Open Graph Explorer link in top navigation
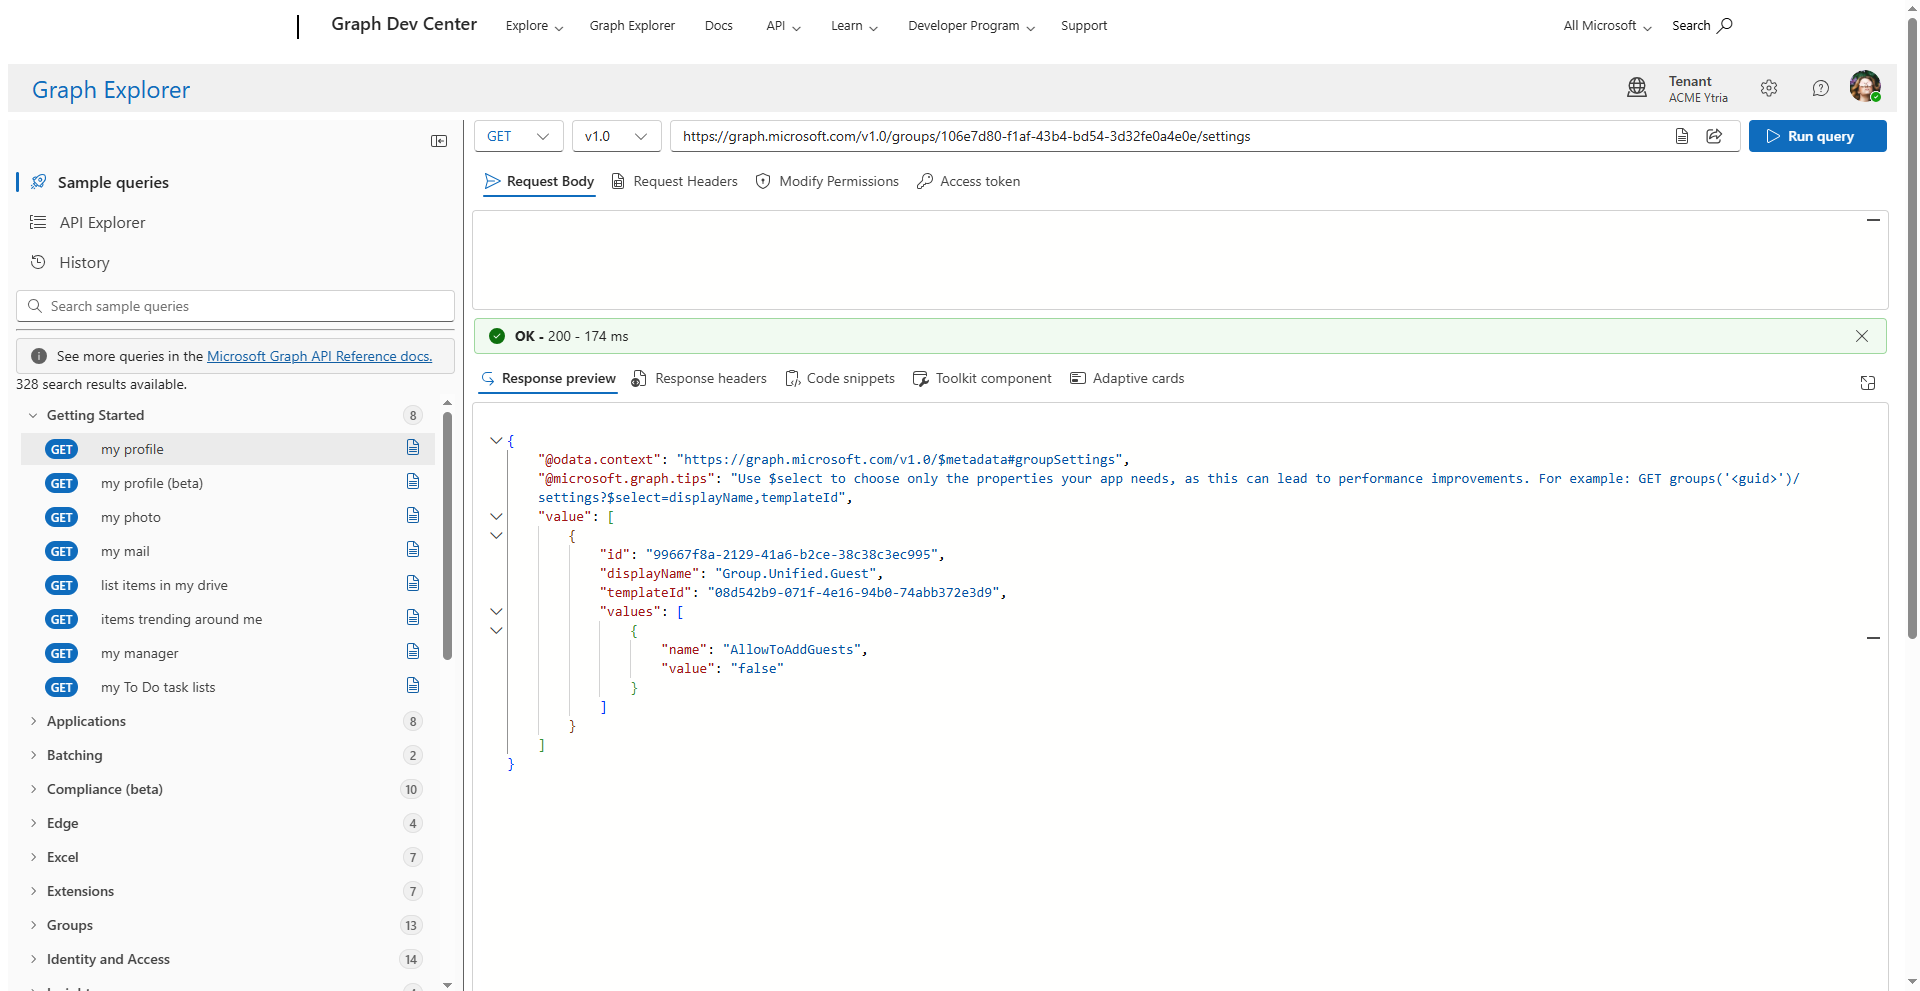The height and width of the screenshot is (991, 1920). pos(632,26)
